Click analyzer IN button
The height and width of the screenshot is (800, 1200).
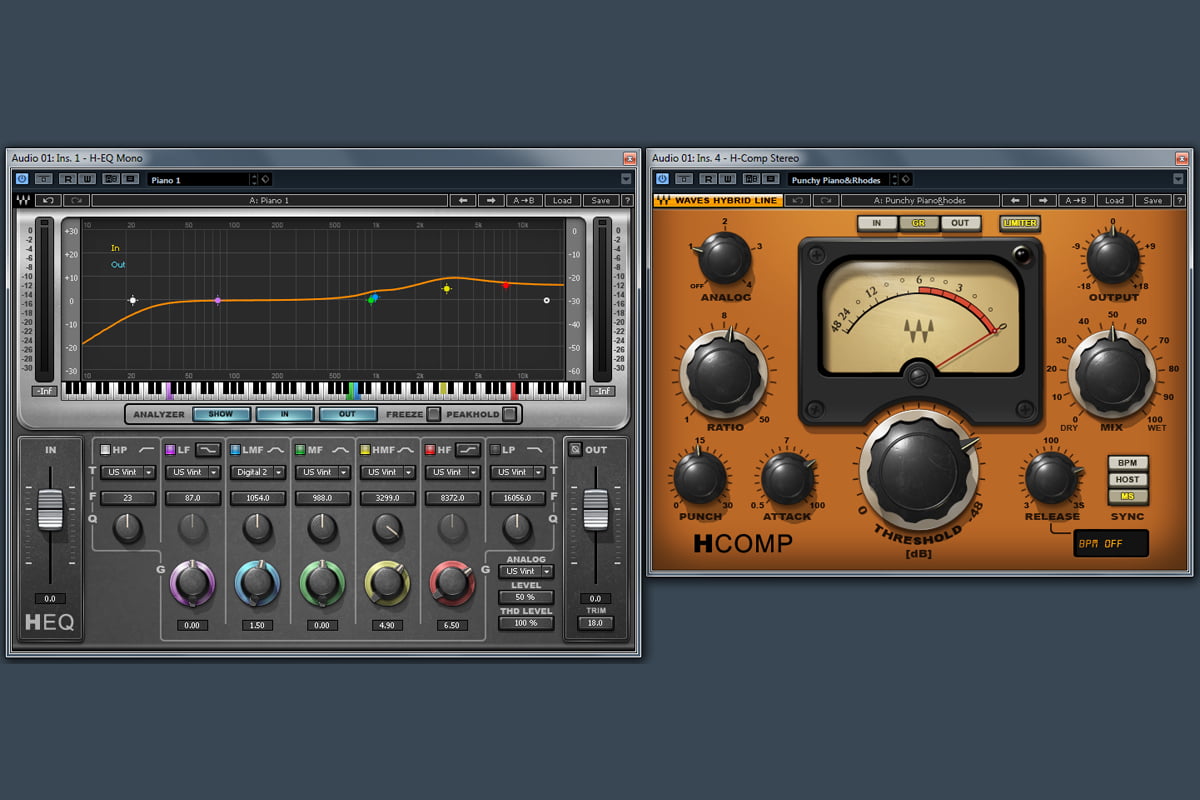pos(285,414)
